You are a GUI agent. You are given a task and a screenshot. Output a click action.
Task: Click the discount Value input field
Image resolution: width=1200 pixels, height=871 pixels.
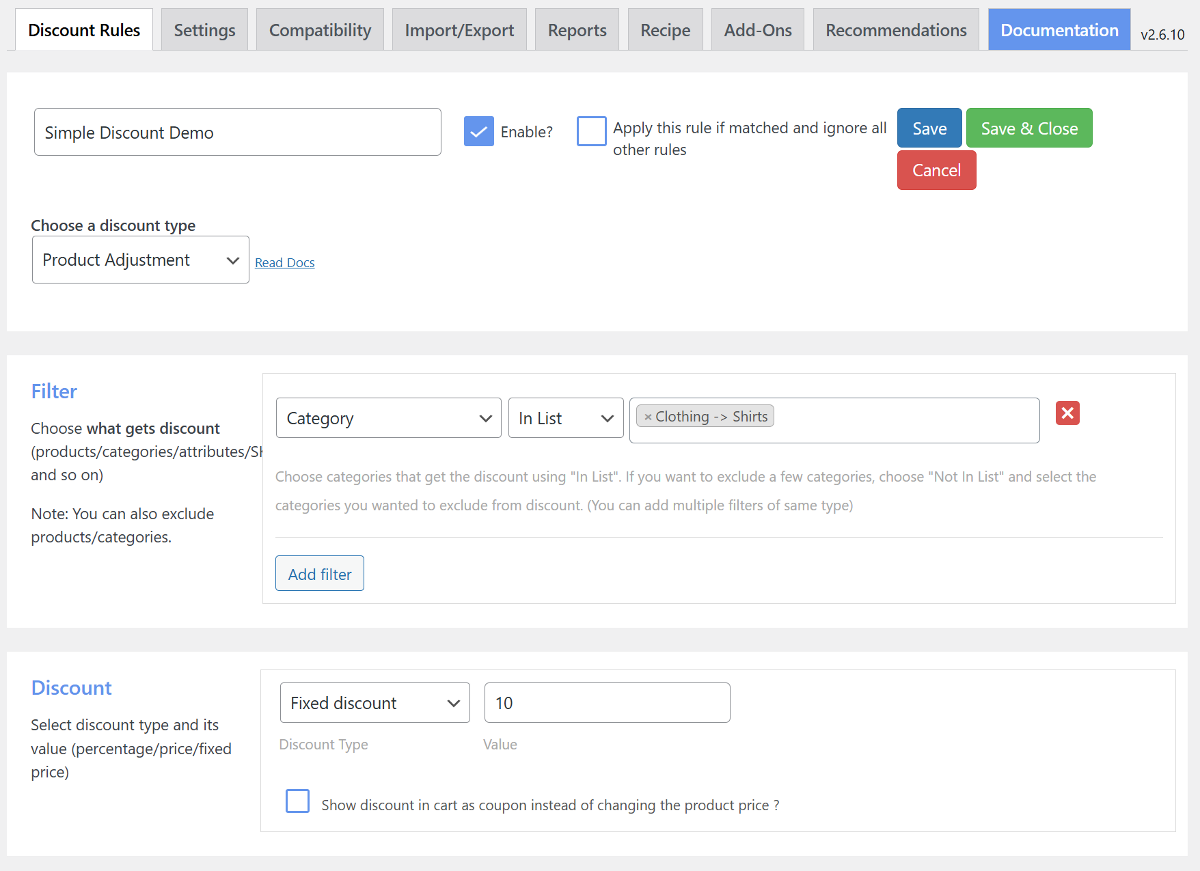(607, 703)
